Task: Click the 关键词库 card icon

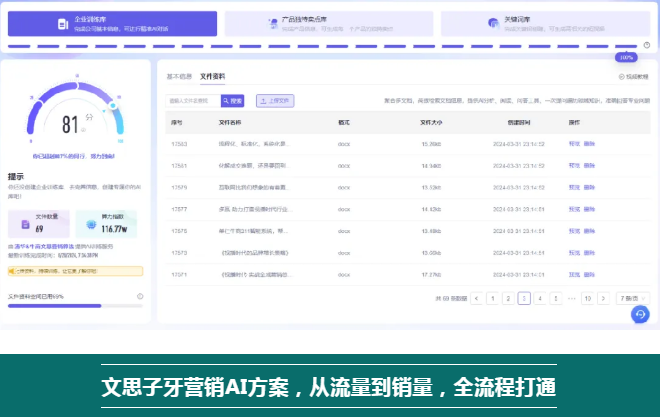Action: coord(493,23)
